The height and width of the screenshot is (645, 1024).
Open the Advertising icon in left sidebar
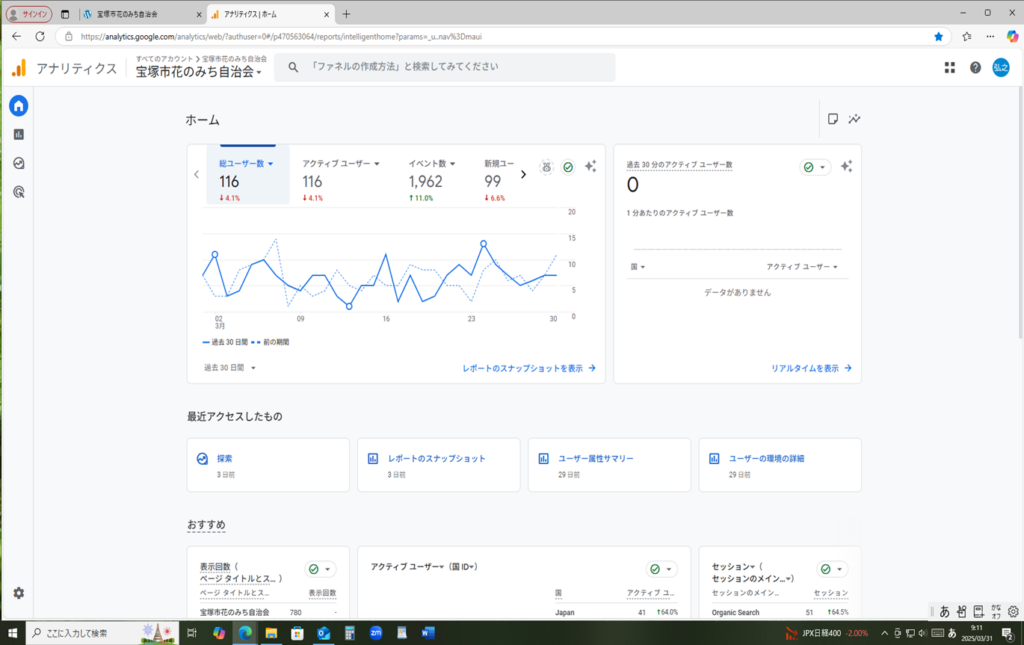[18, 192]
